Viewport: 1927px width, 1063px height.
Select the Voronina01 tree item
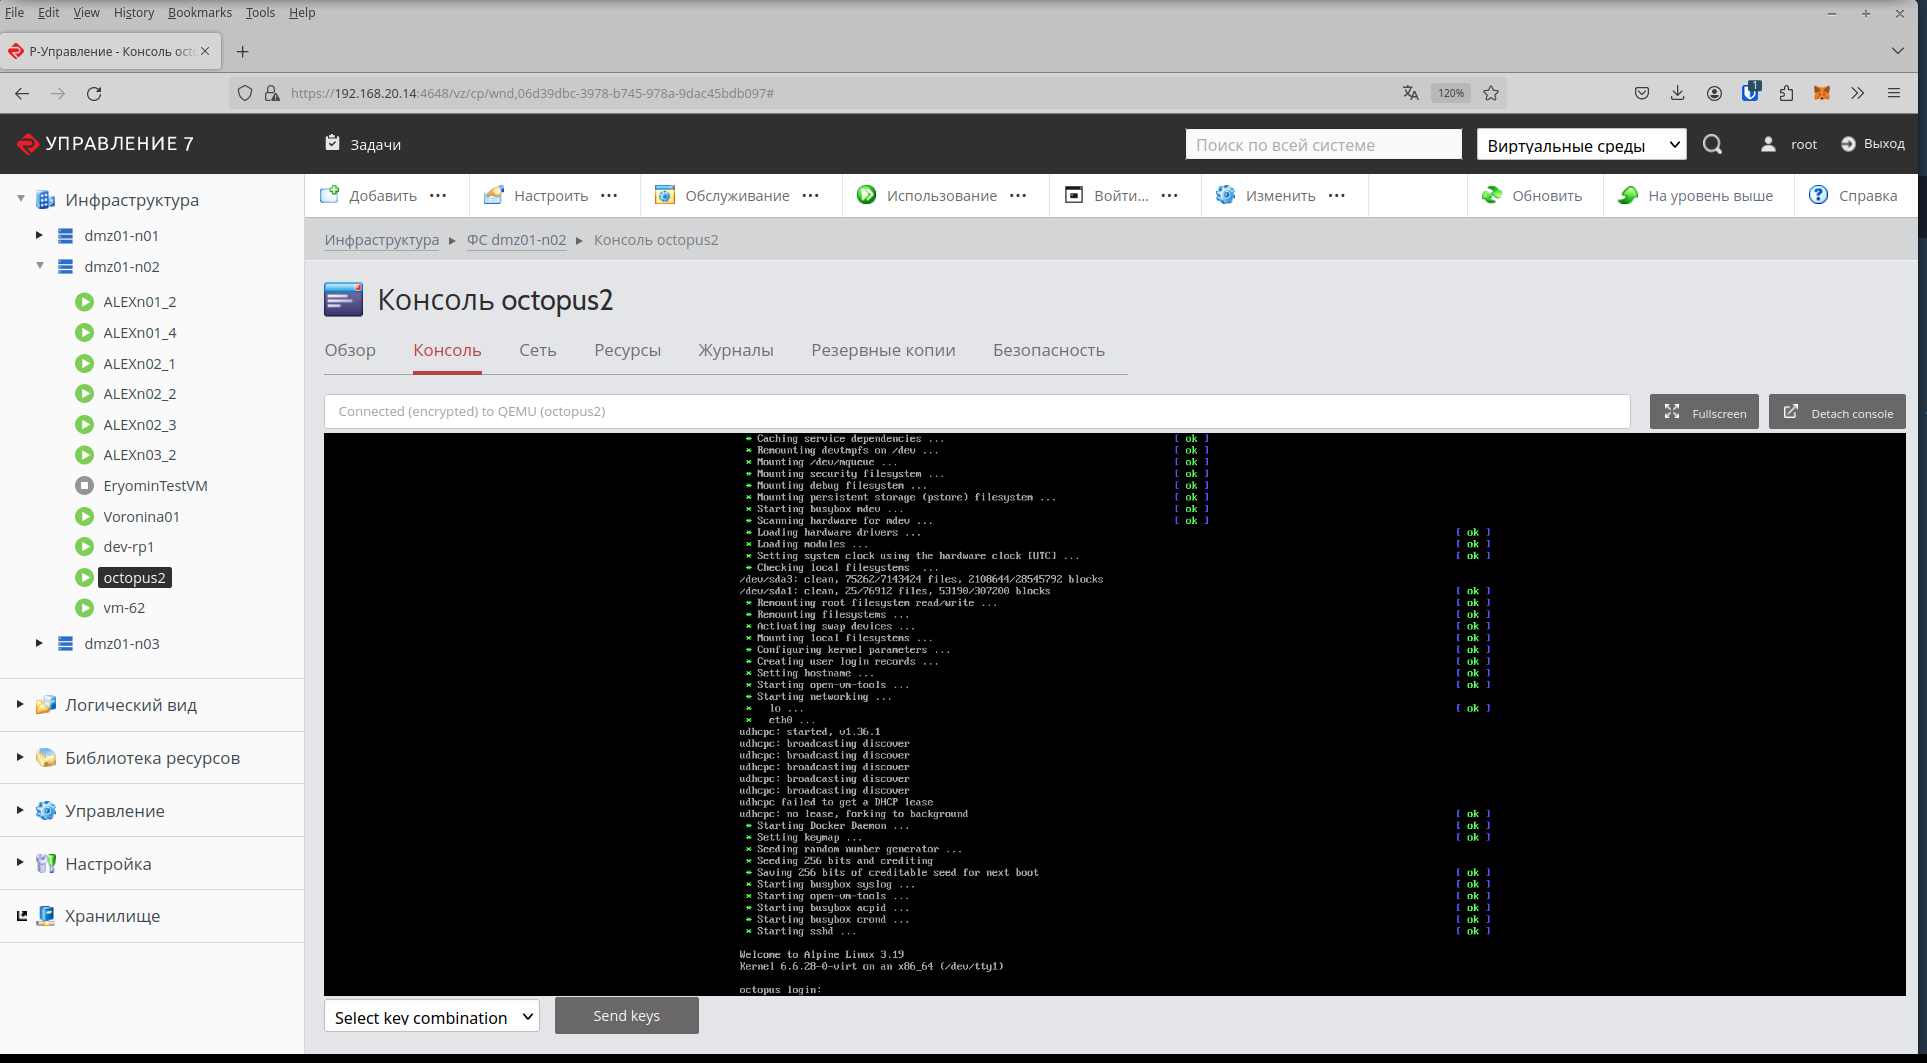click(x=141, y=517)
